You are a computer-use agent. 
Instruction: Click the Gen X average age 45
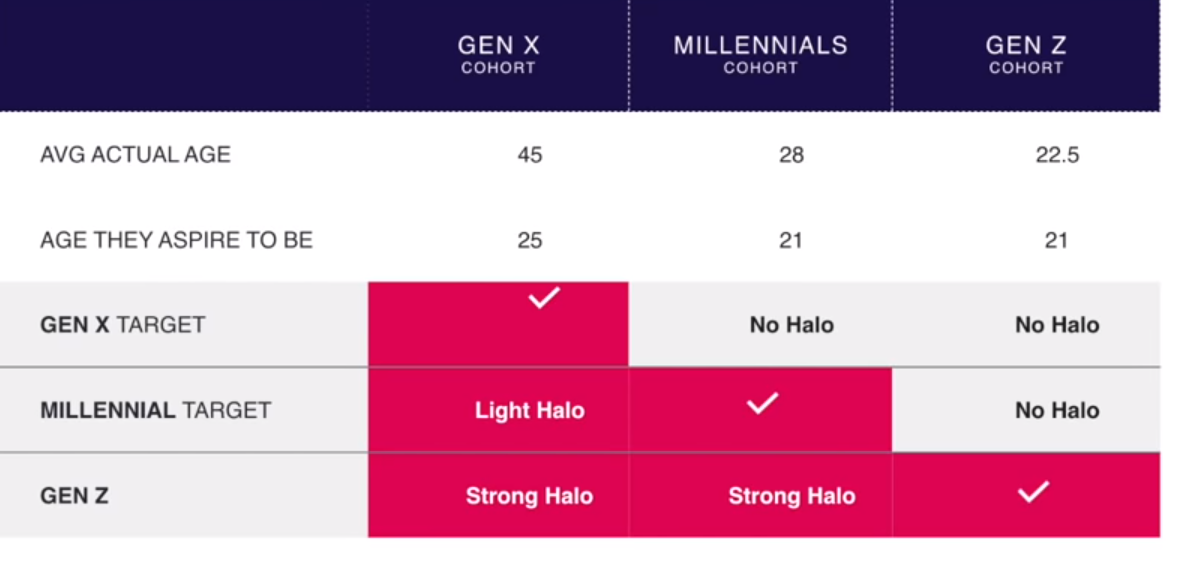pyautogui.click(x=530, y=156)
